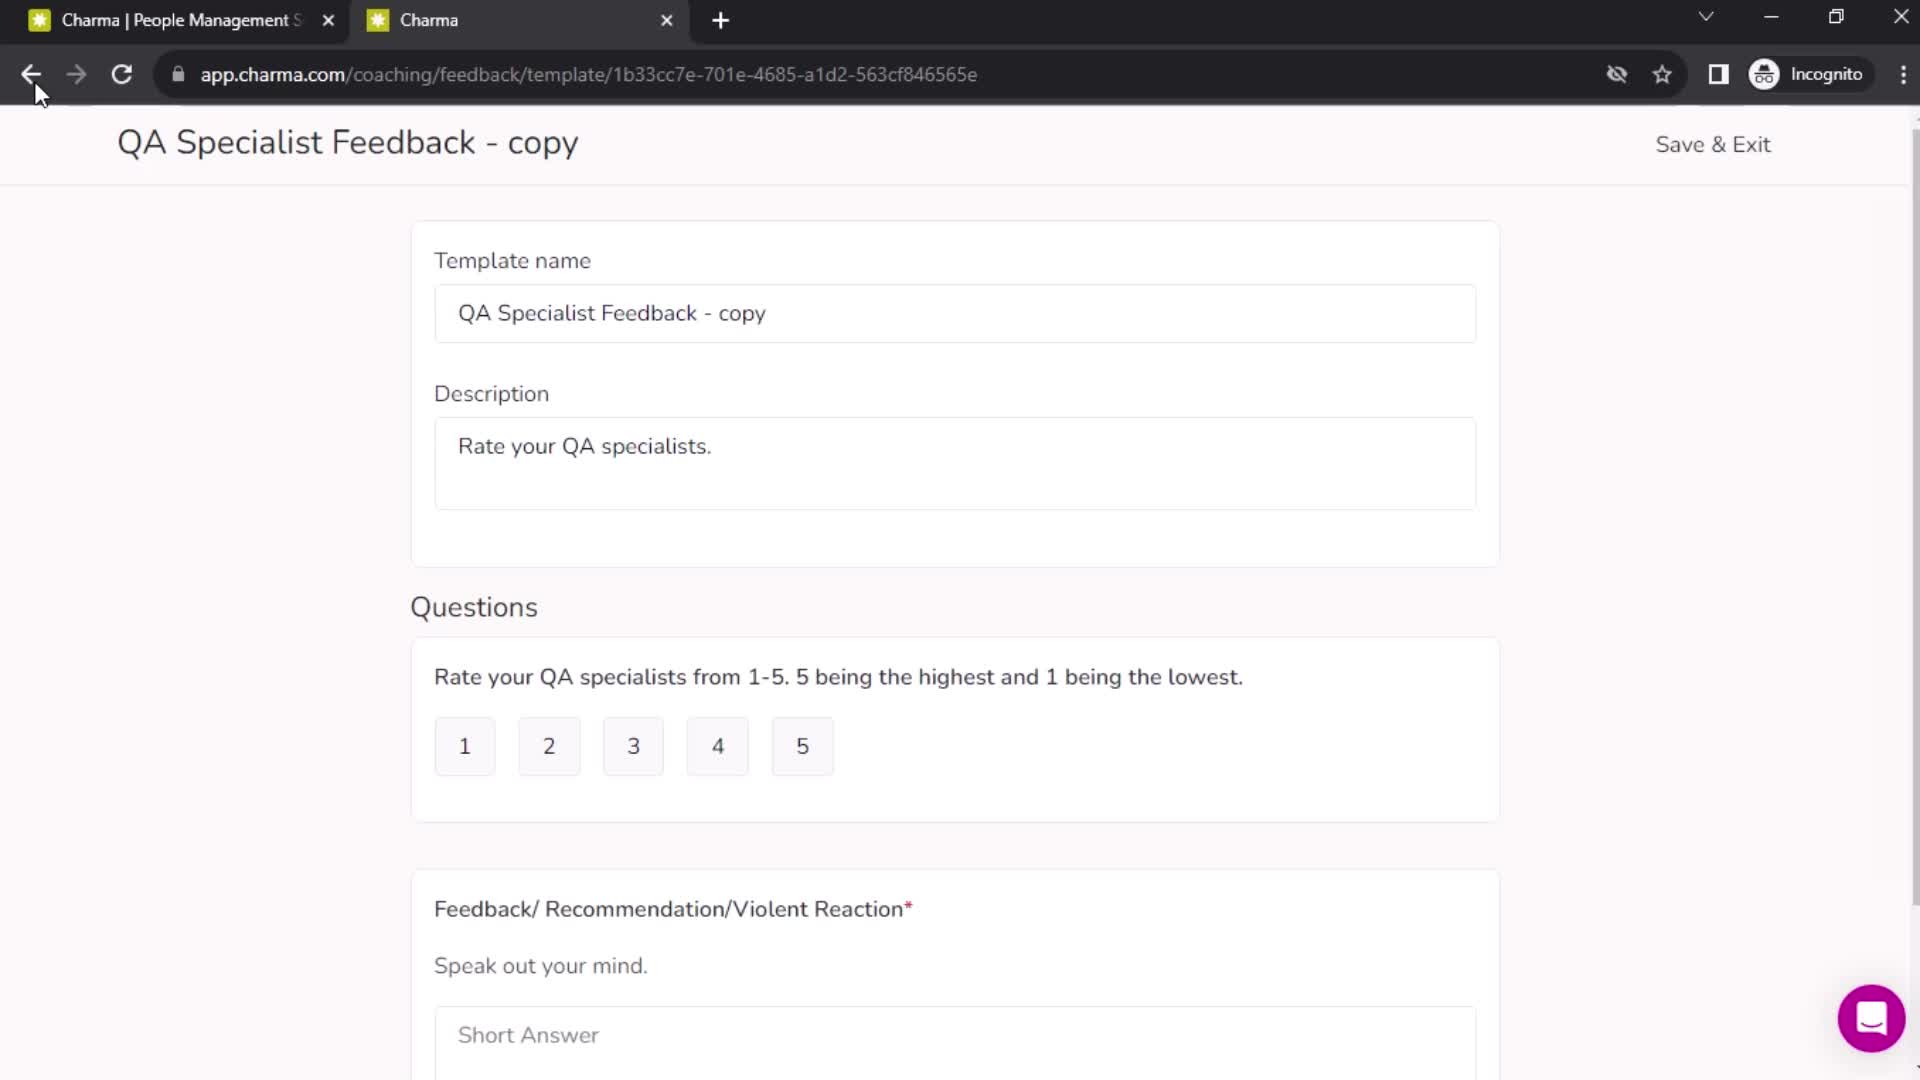Open the Chrome three-dot menu
Viewport: 1920px width, 1080px height.
click(x=1903, y=74)
